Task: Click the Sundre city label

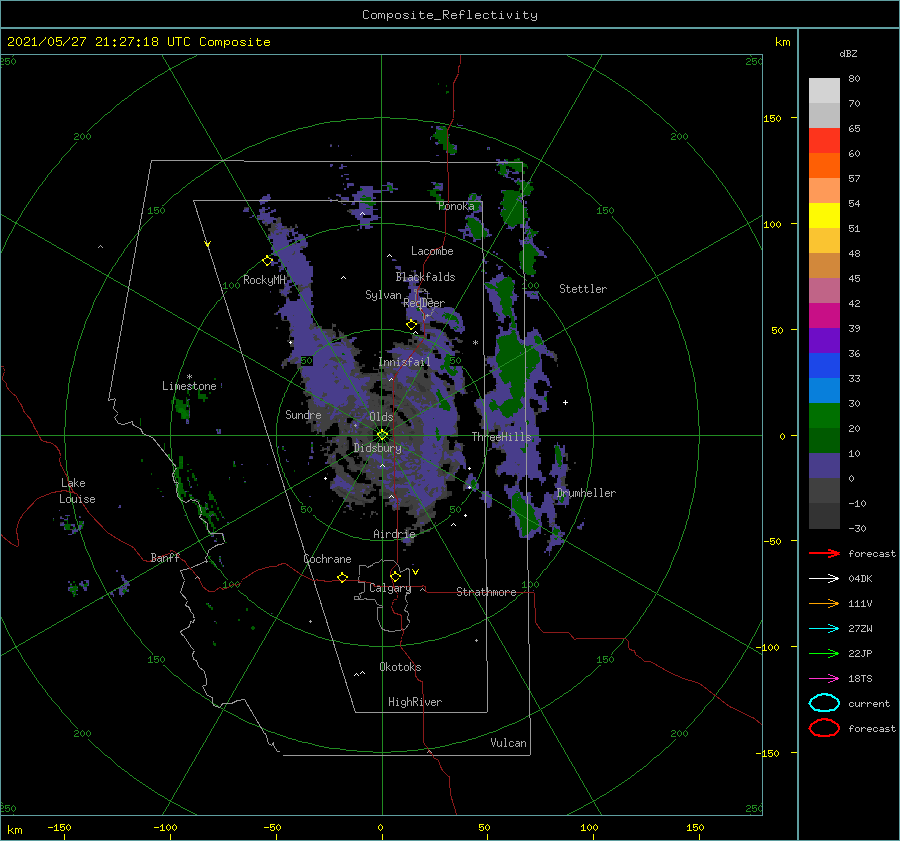Action: 303,415
